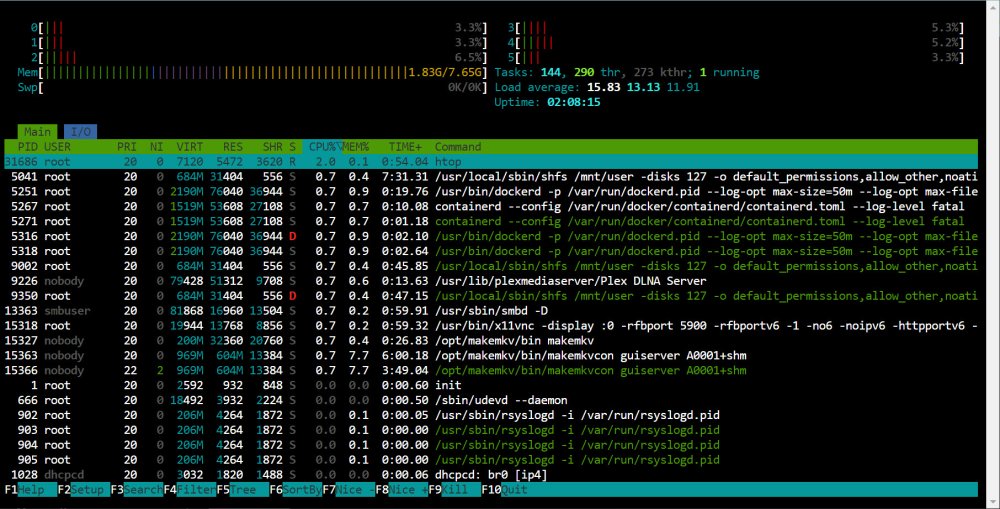Select dockerd thread row PID 5318
The width and height of the screenshot is (1000, 509).
pos(491,251)
